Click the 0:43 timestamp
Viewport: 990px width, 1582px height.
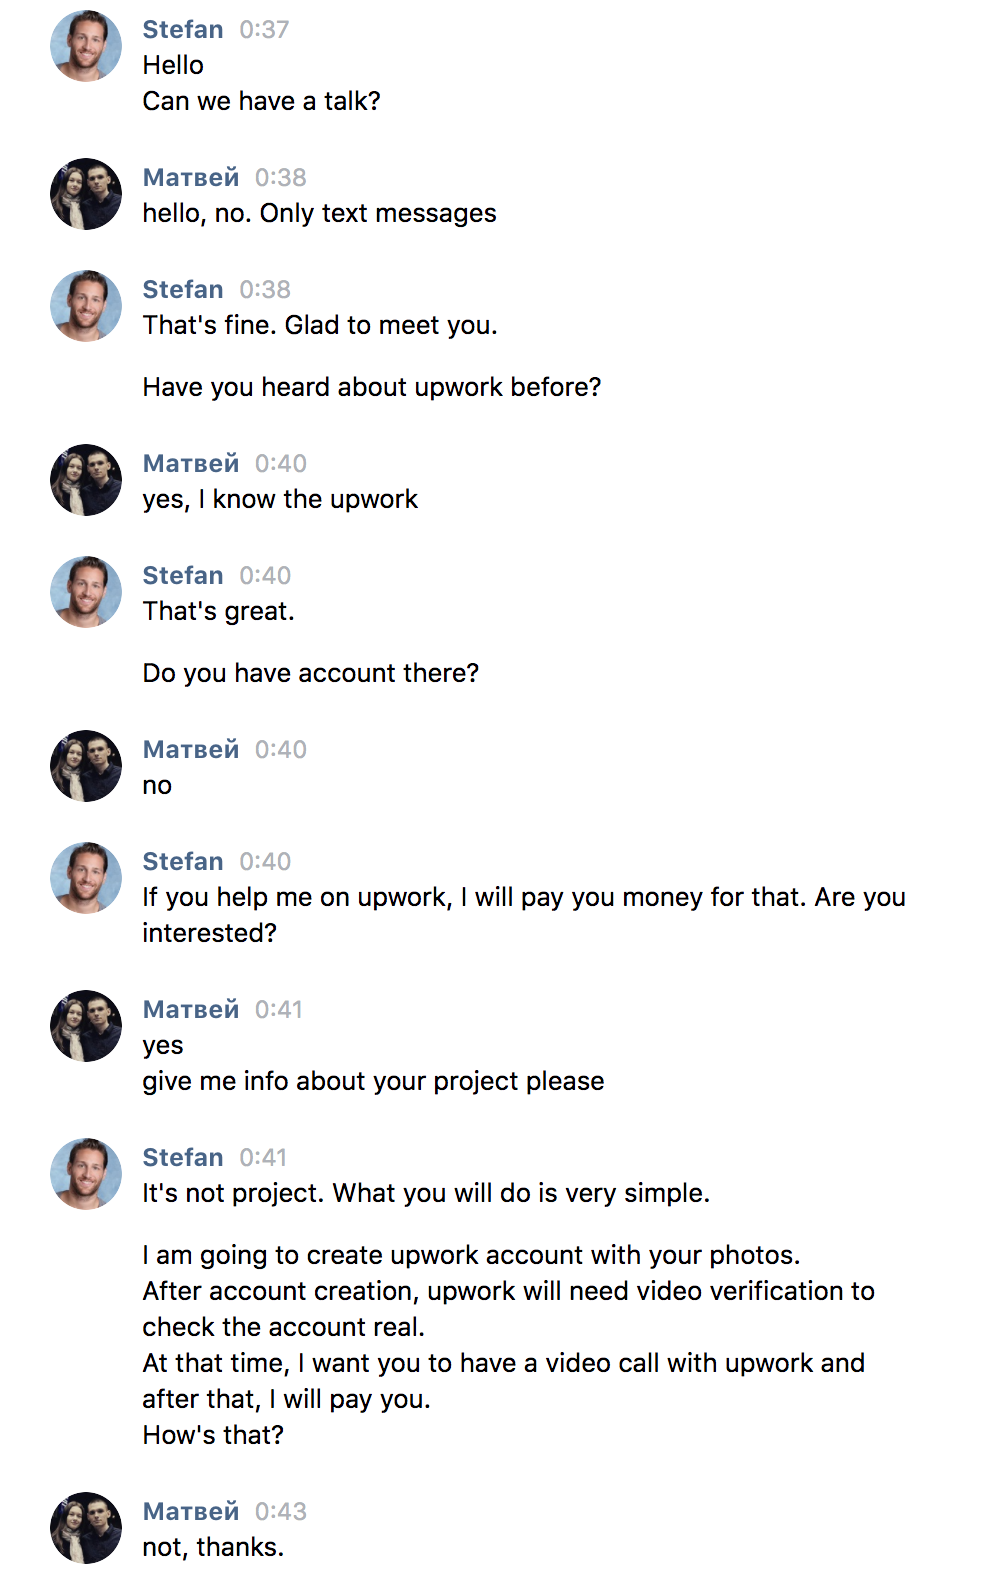280,1512
